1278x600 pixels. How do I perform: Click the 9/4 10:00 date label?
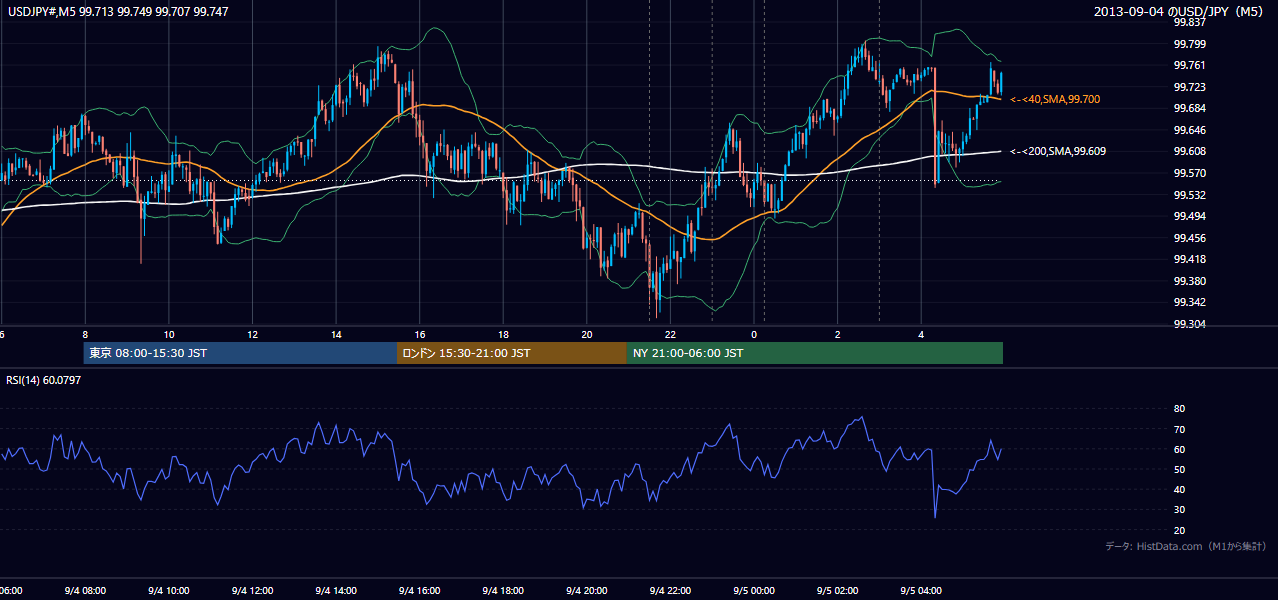(168, 590)
